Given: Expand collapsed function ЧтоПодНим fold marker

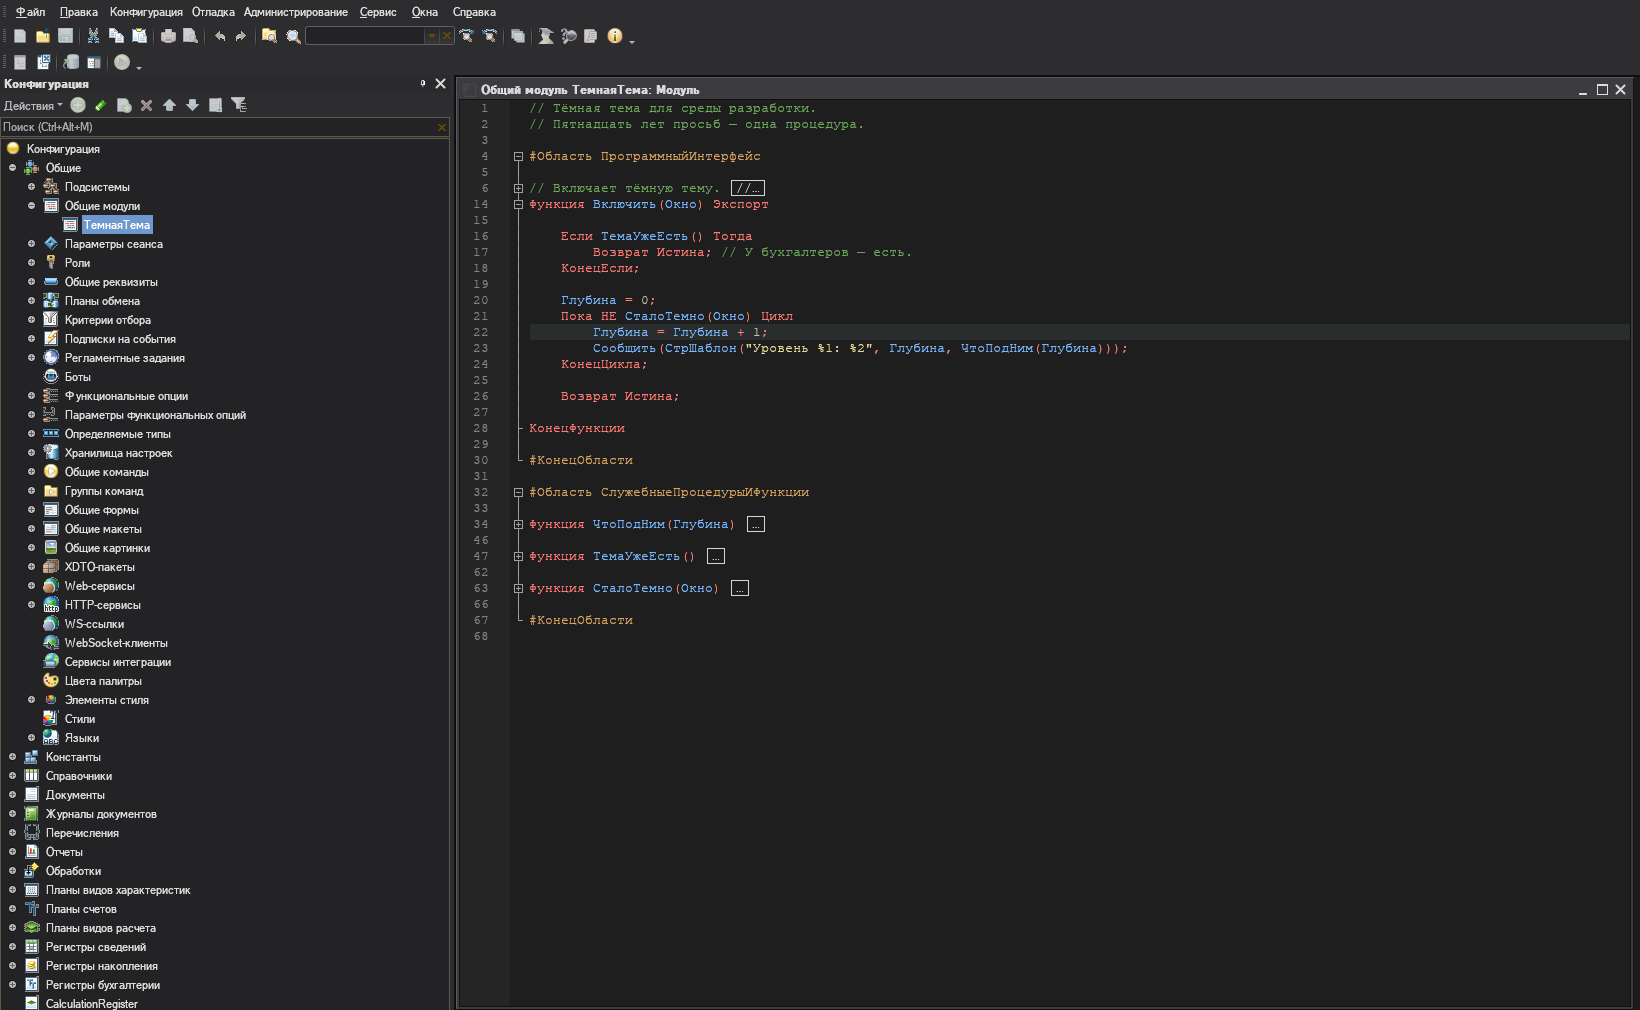Looking at the screenshot, I should 518,524.
